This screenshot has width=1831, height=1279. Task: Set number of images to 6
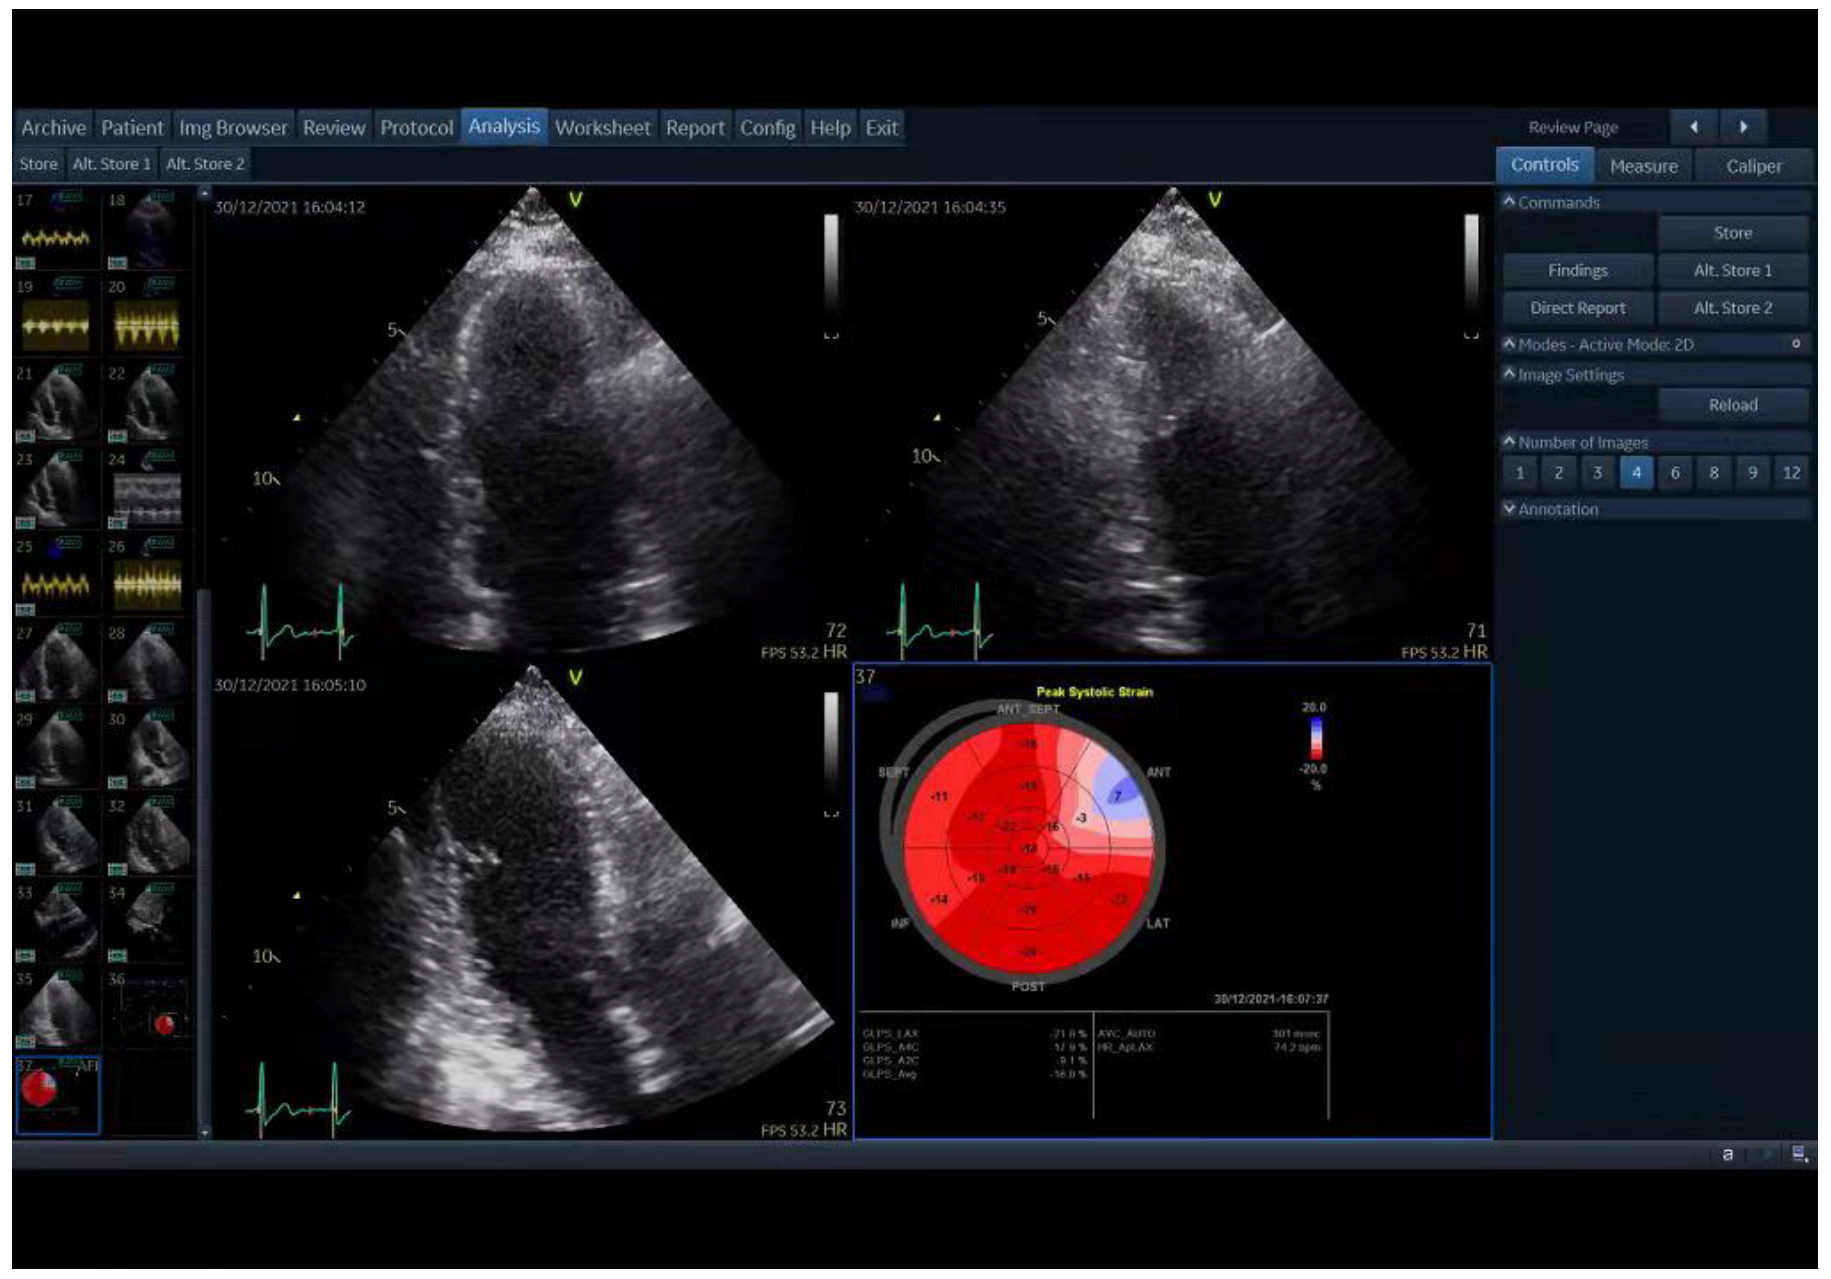point(1675,473)
